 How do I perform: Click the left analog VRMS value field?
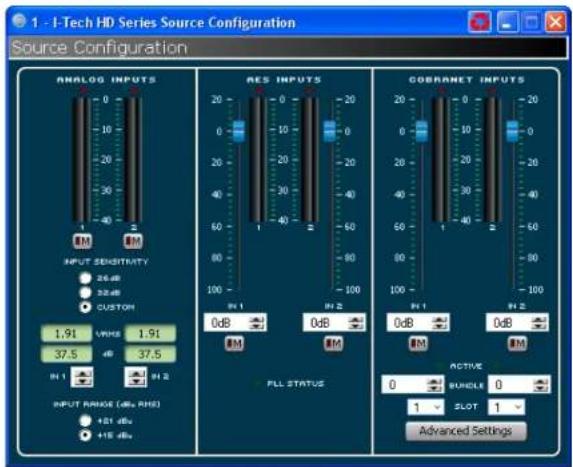click(66, 334)
